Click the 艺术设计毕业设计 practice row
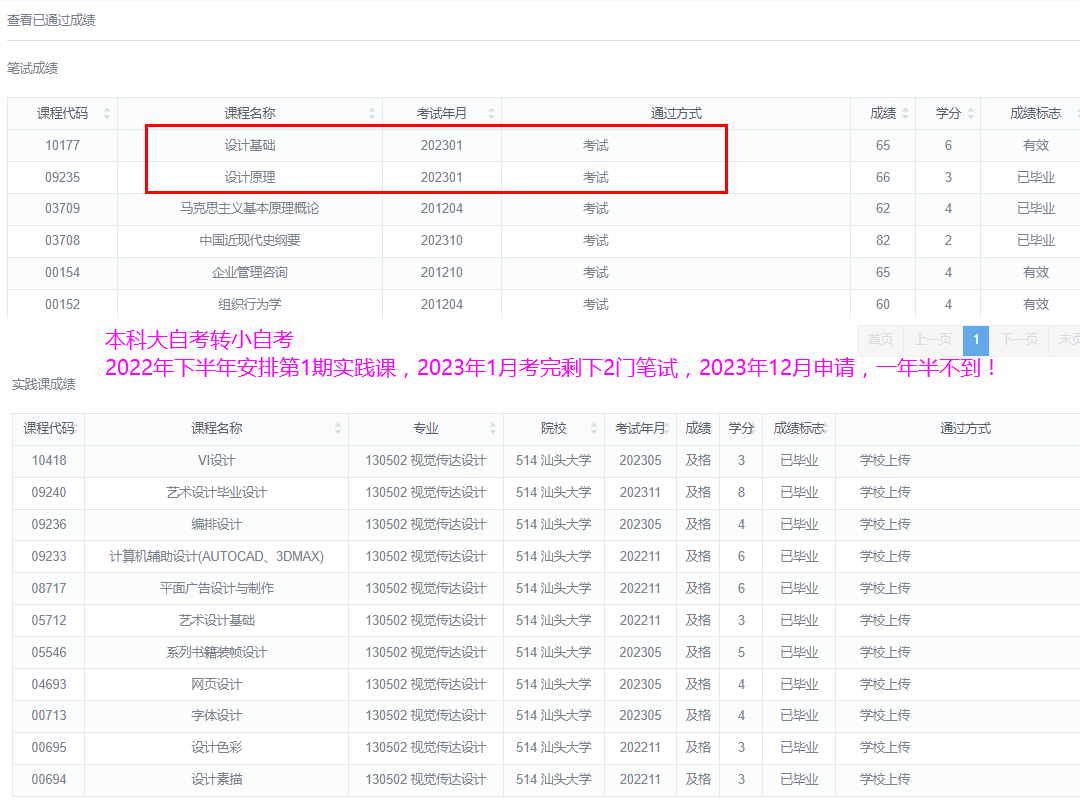The height and width of the screenshot is (804, 1080). point(217,492)
